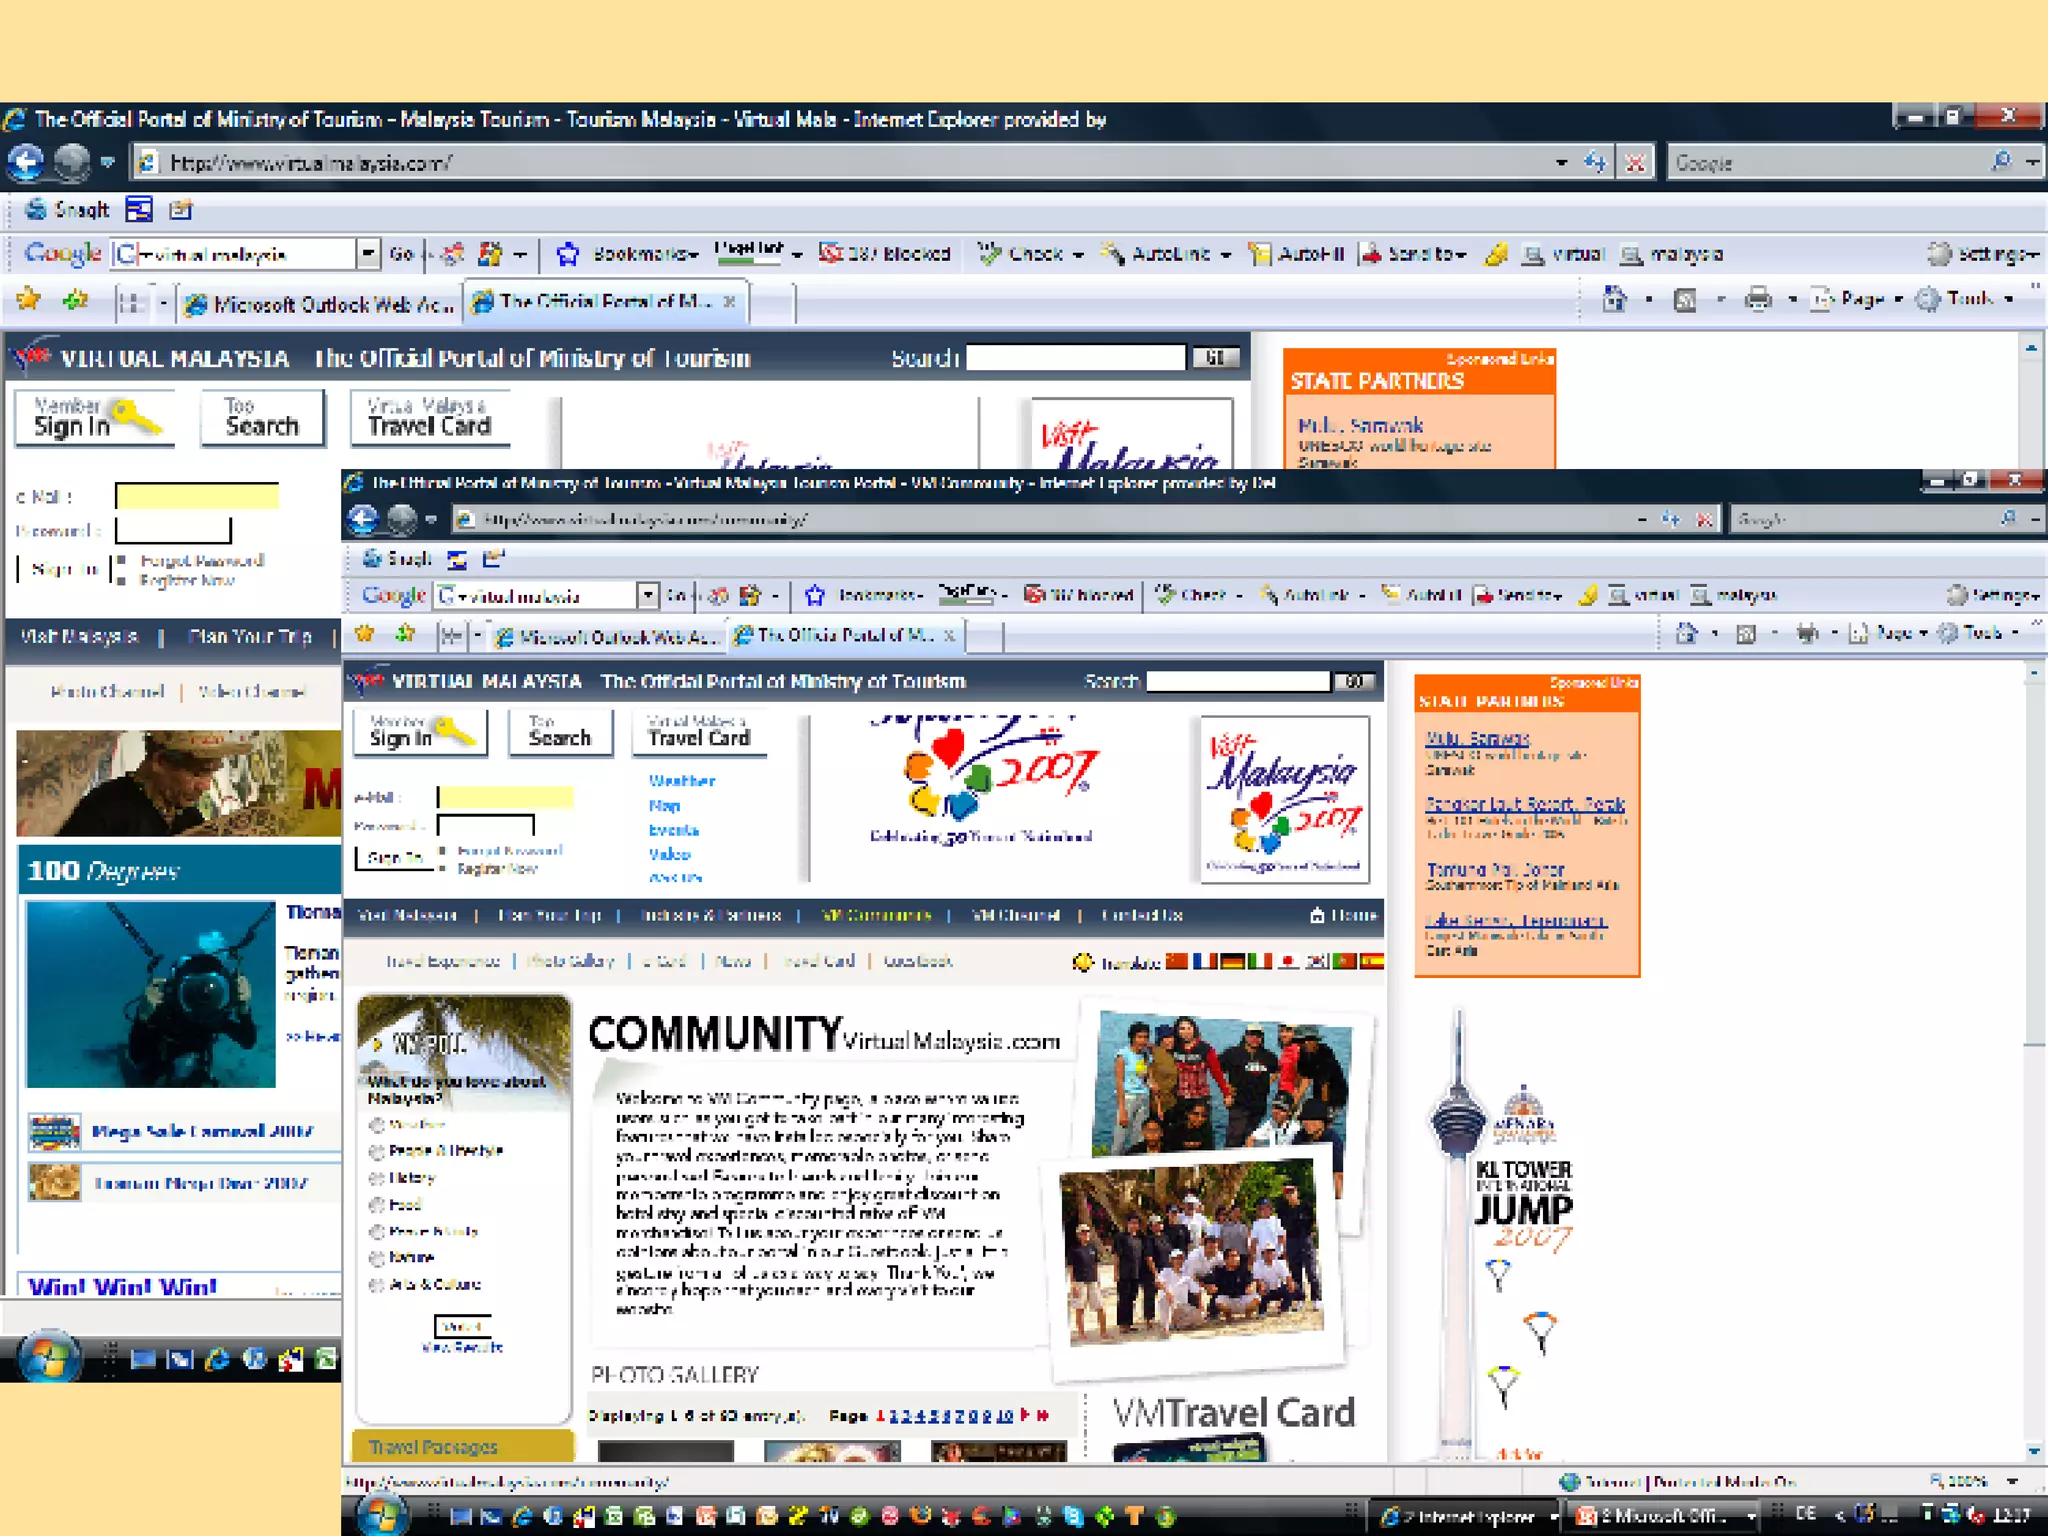Click the Quick Tabs icon in the rear window
This screenshot has width=2048, height=1536.
point(130,302)
